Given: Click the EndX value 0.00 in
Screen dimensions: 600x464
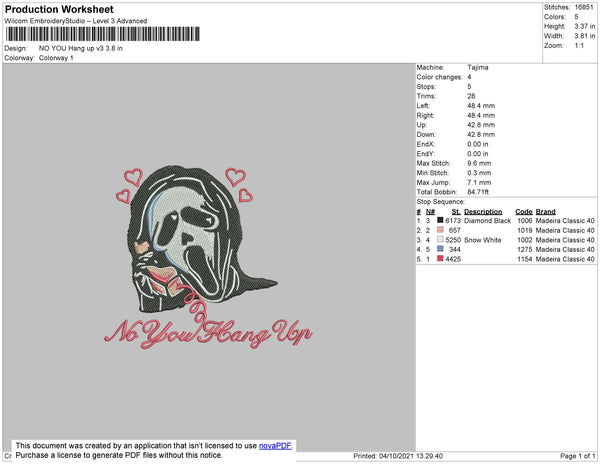Looking at the screenshot, I should pos(478,144).
